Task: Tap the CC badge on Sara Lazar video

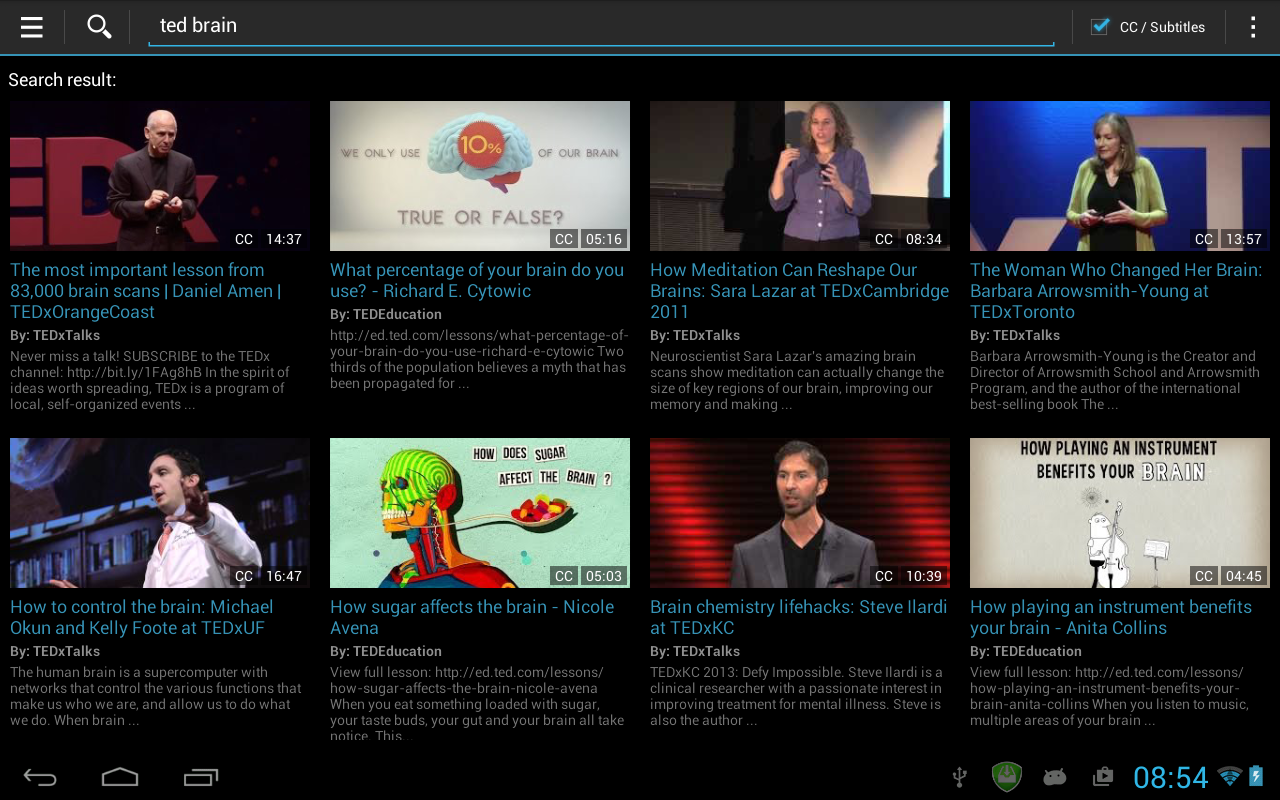Action: tap(884, 239)
